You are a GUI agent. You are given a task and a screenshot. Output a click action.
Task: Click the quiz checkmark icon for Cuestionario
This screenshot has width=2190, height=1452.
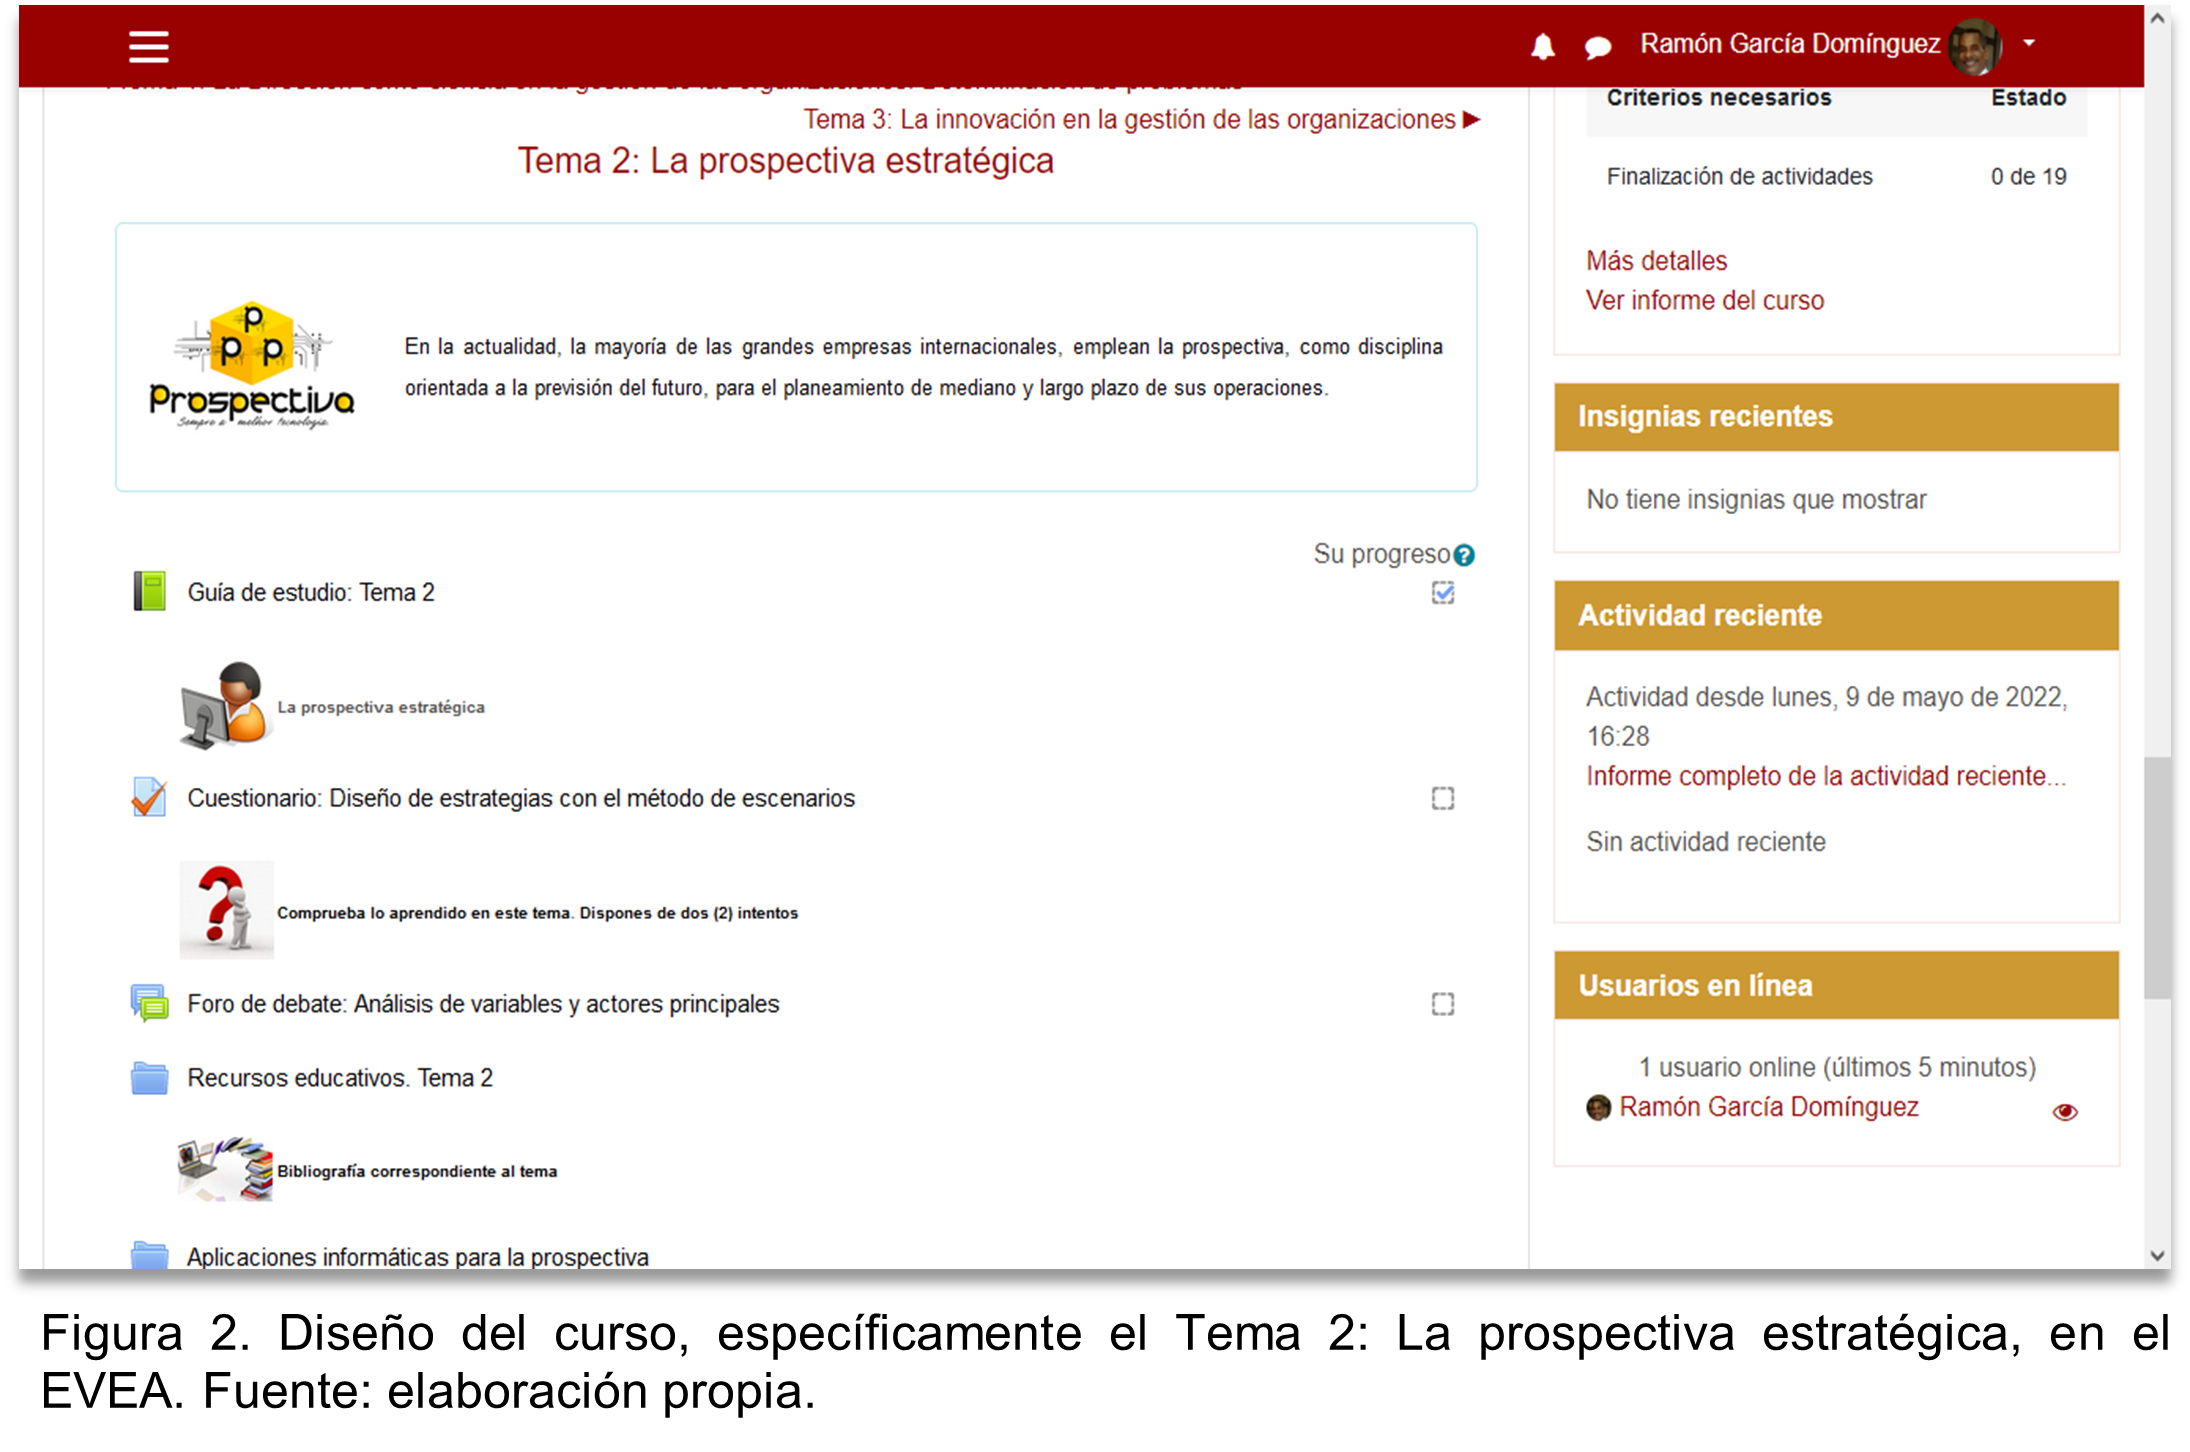(149, 797)
